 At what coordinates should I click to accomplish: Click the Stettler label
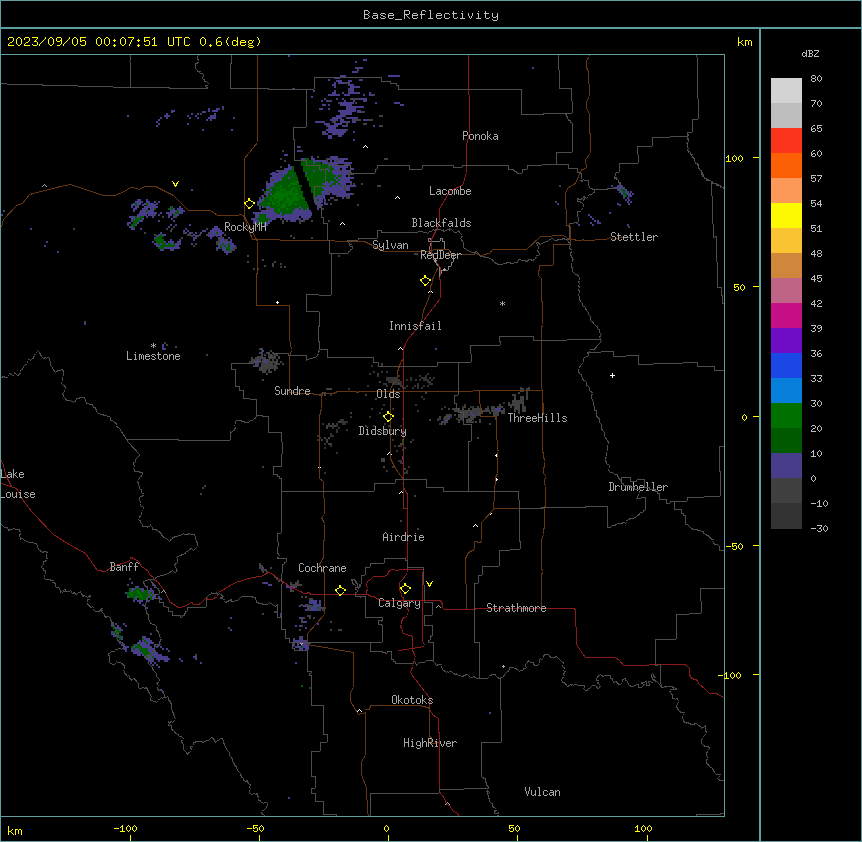634,237
